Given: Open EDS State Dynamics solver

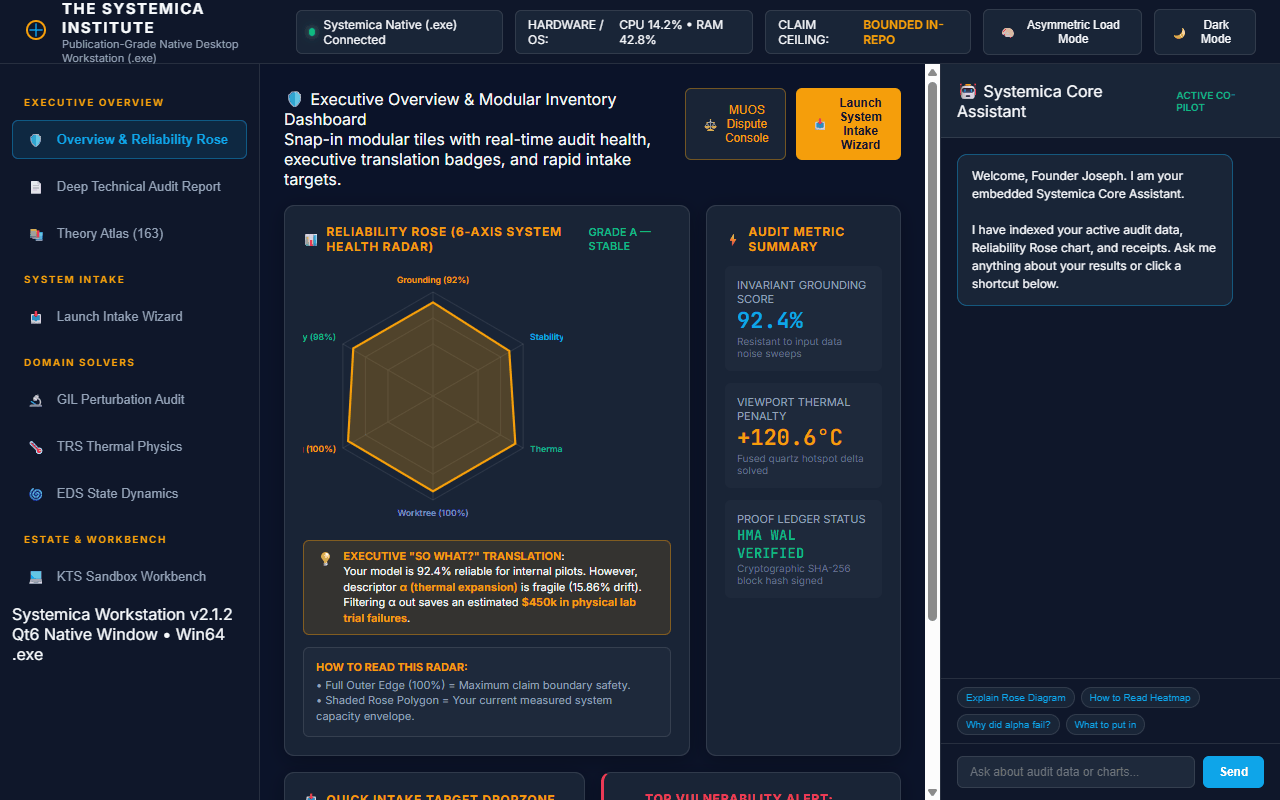Looking at the screenshot, I should (129, 494).
